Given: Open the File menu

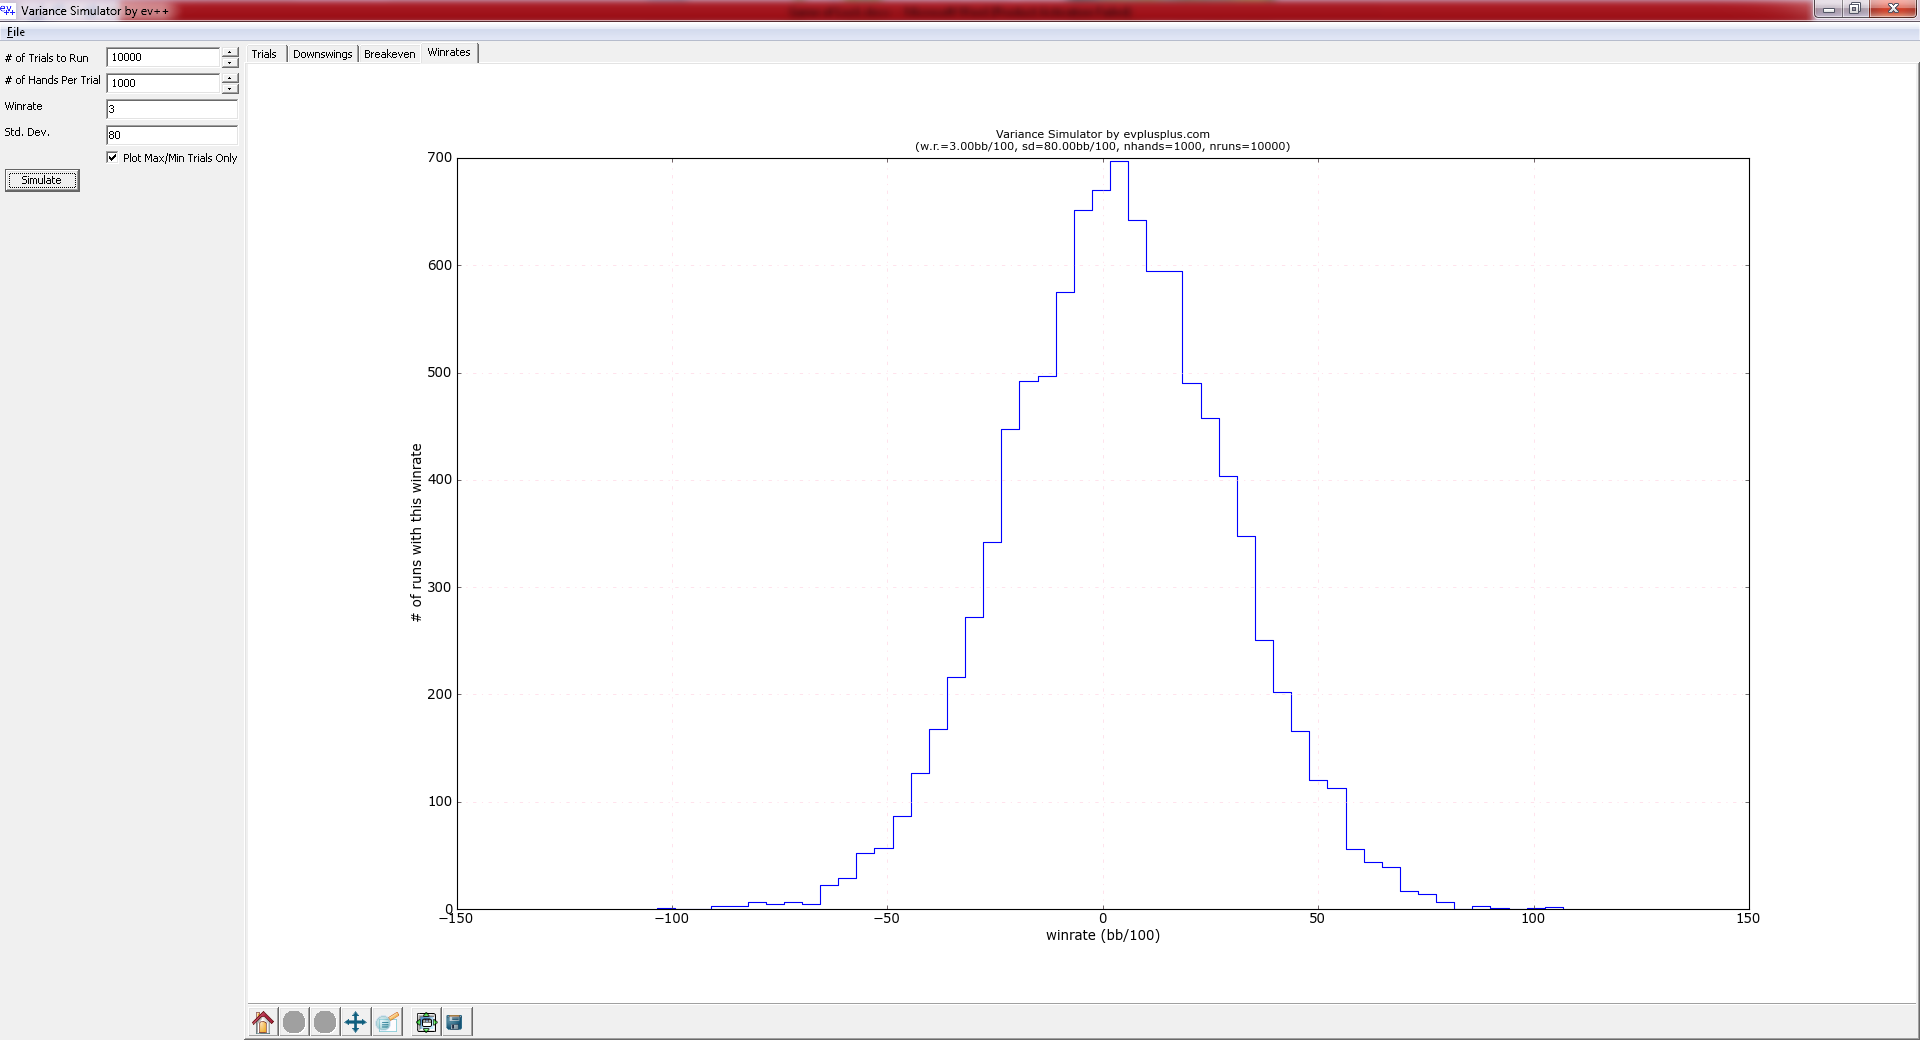Looking at the screenshot, I should coord(15,32).
